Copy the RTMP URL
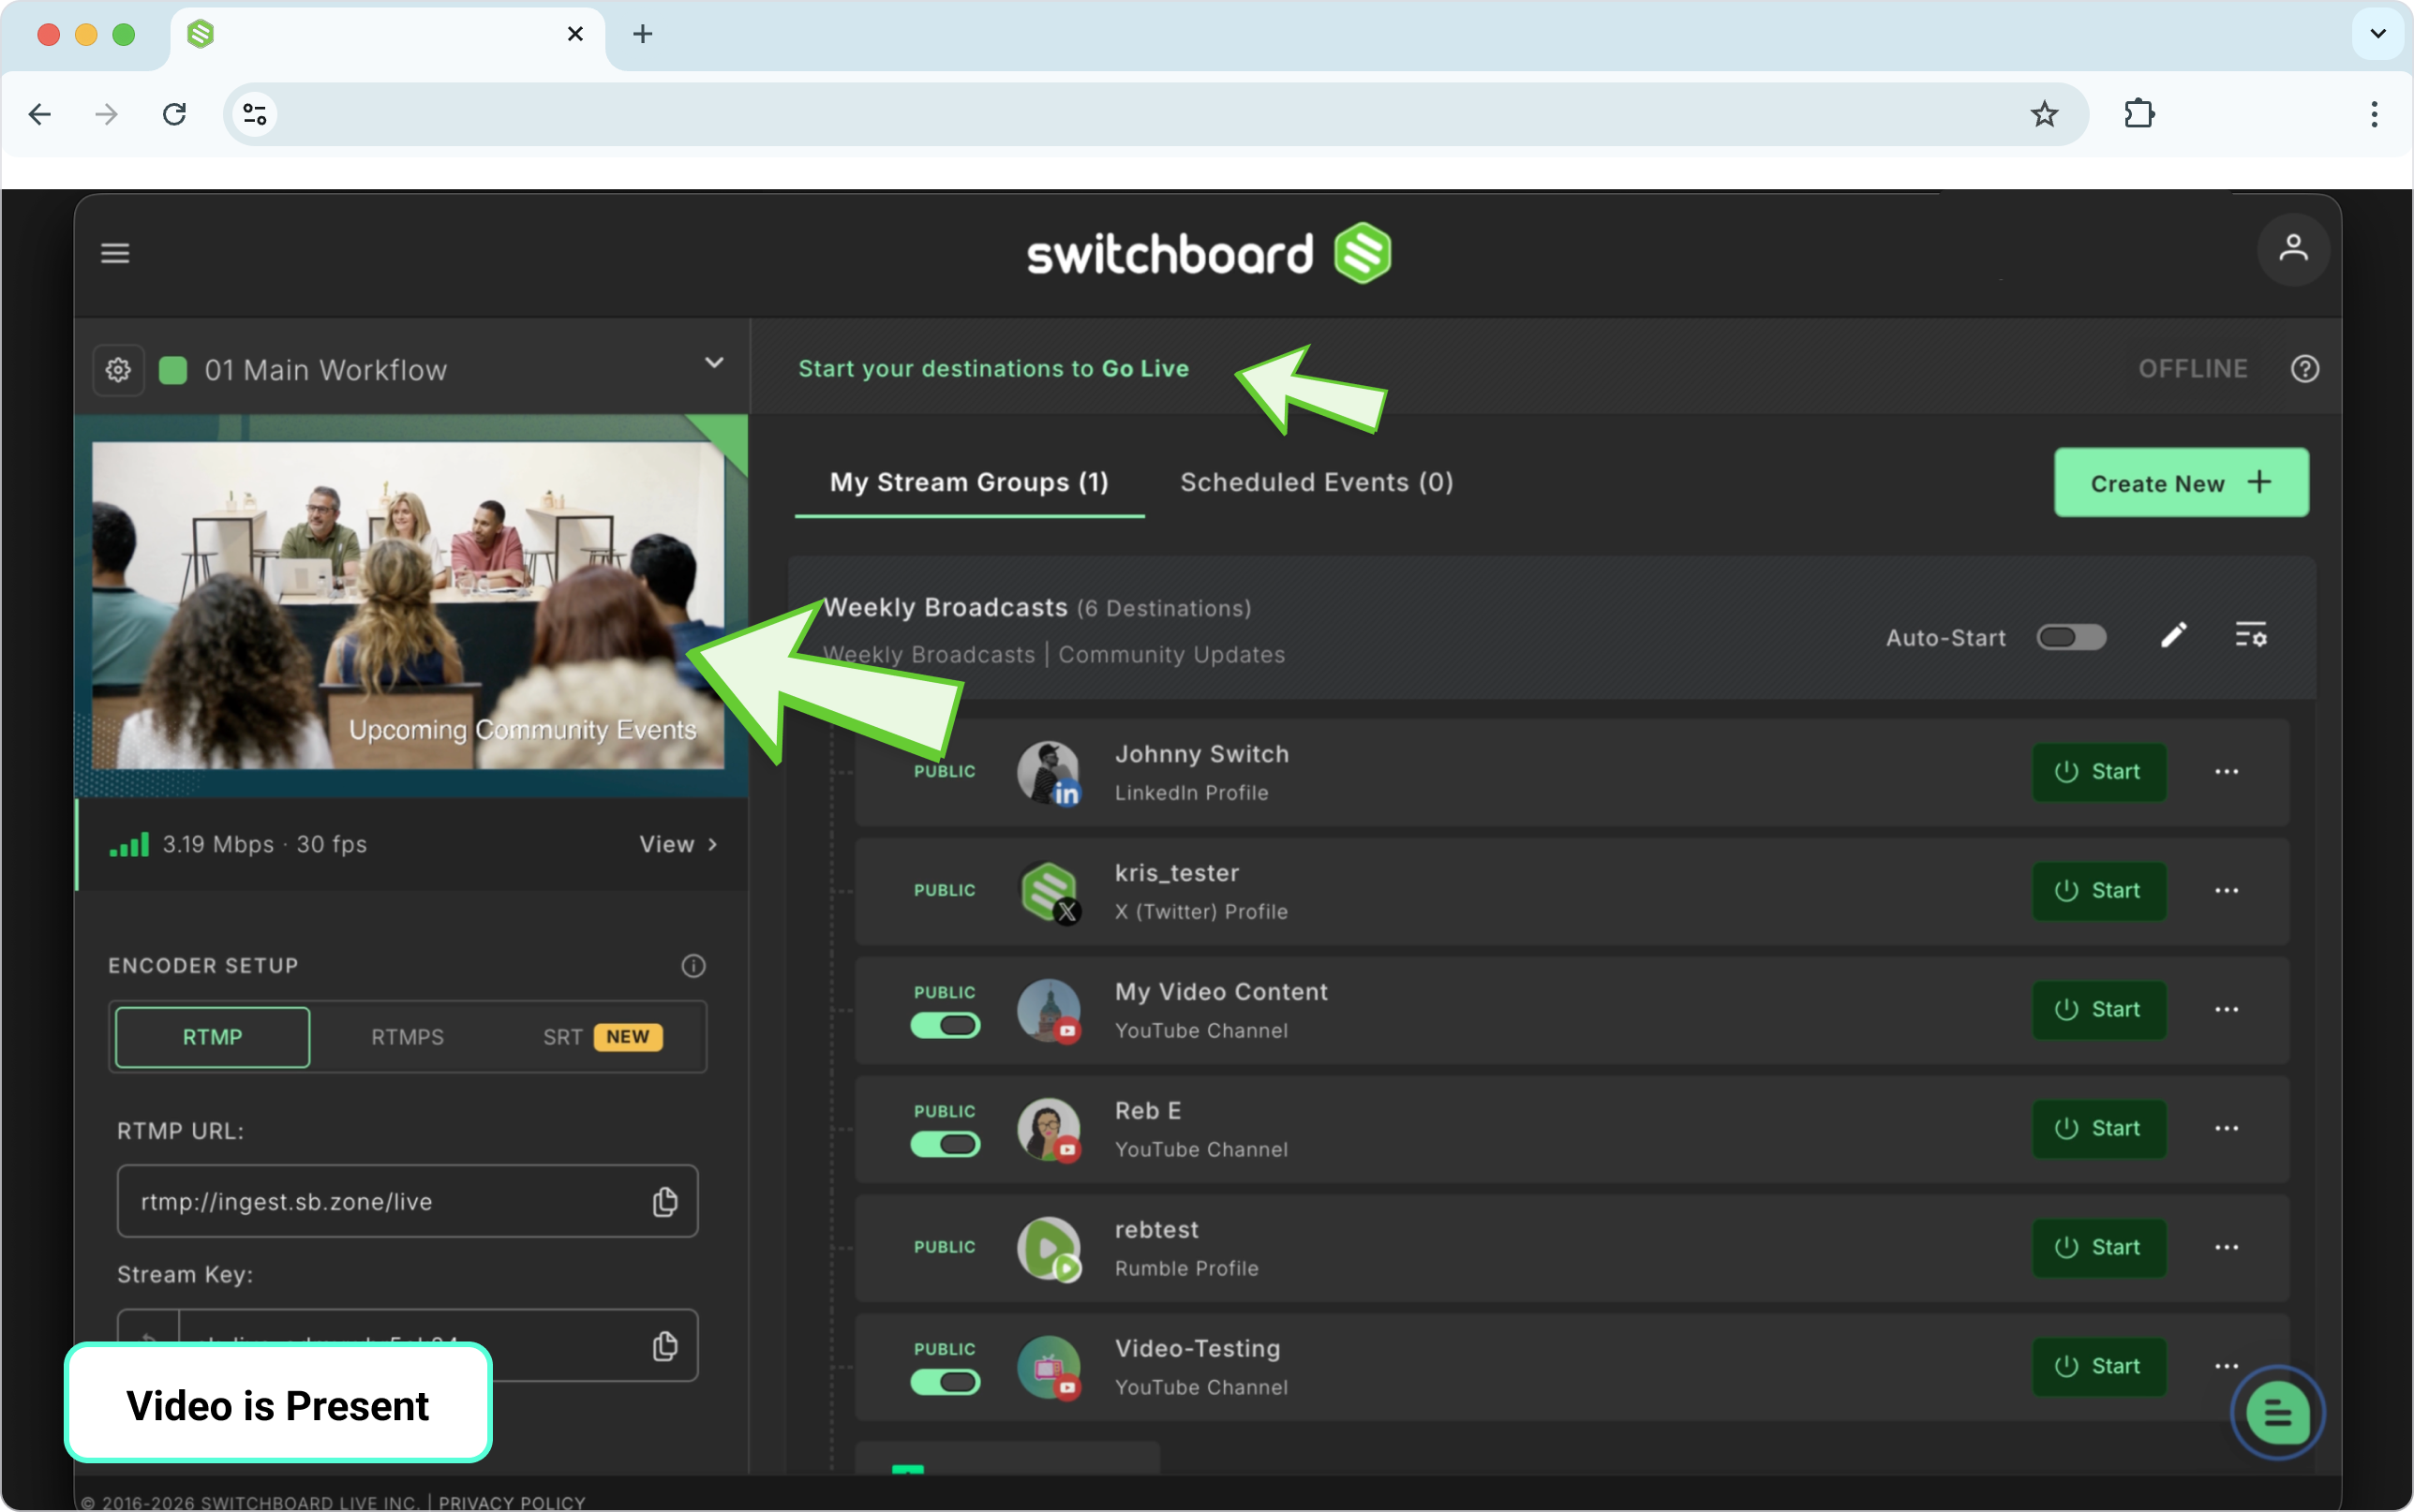 [665, 1201]
